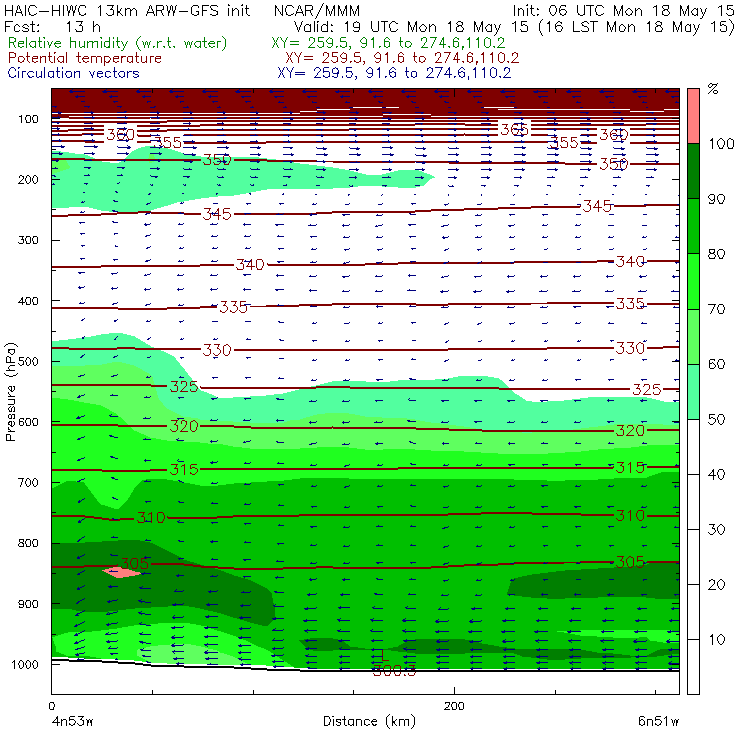Click the right-hand '305' contour label
The width and height of the screenshot is (740, 740).
tap(630, 562)
